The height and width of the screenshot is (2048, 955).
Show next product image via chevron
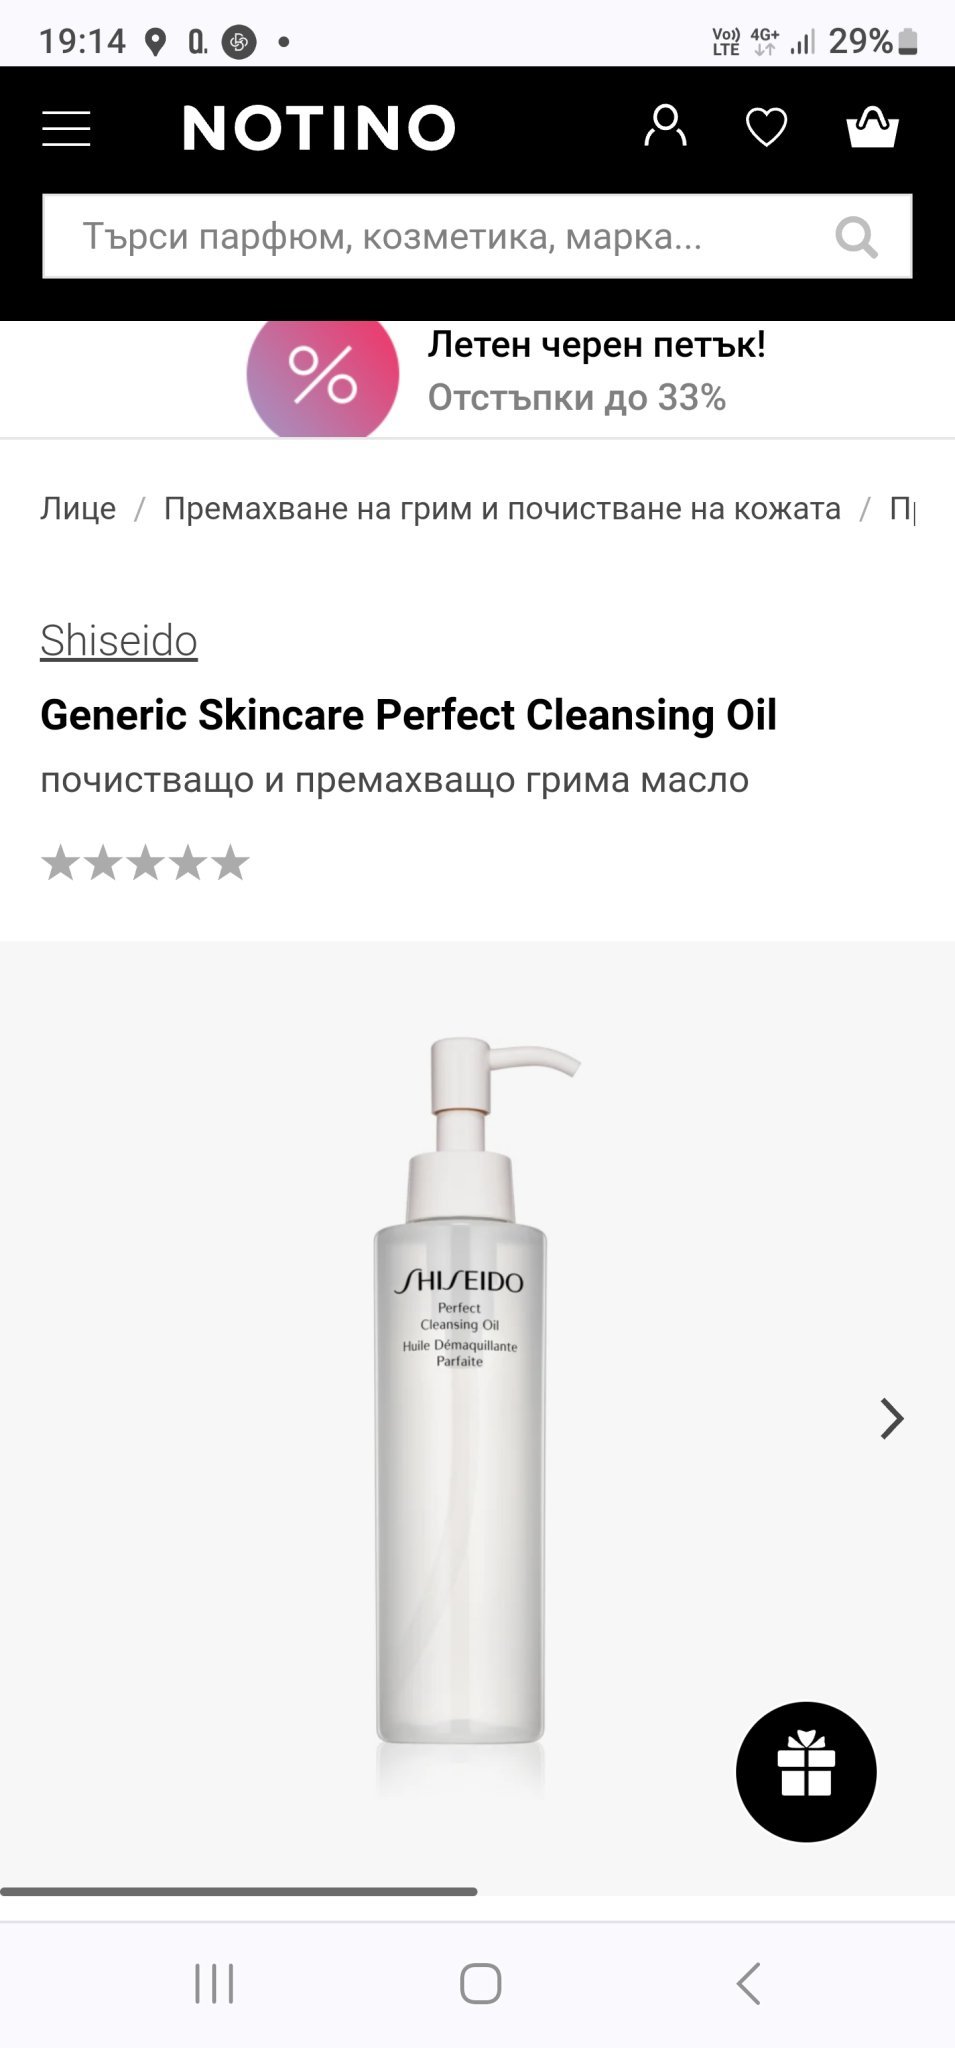pyautogui.click(x=891, y=1418)
